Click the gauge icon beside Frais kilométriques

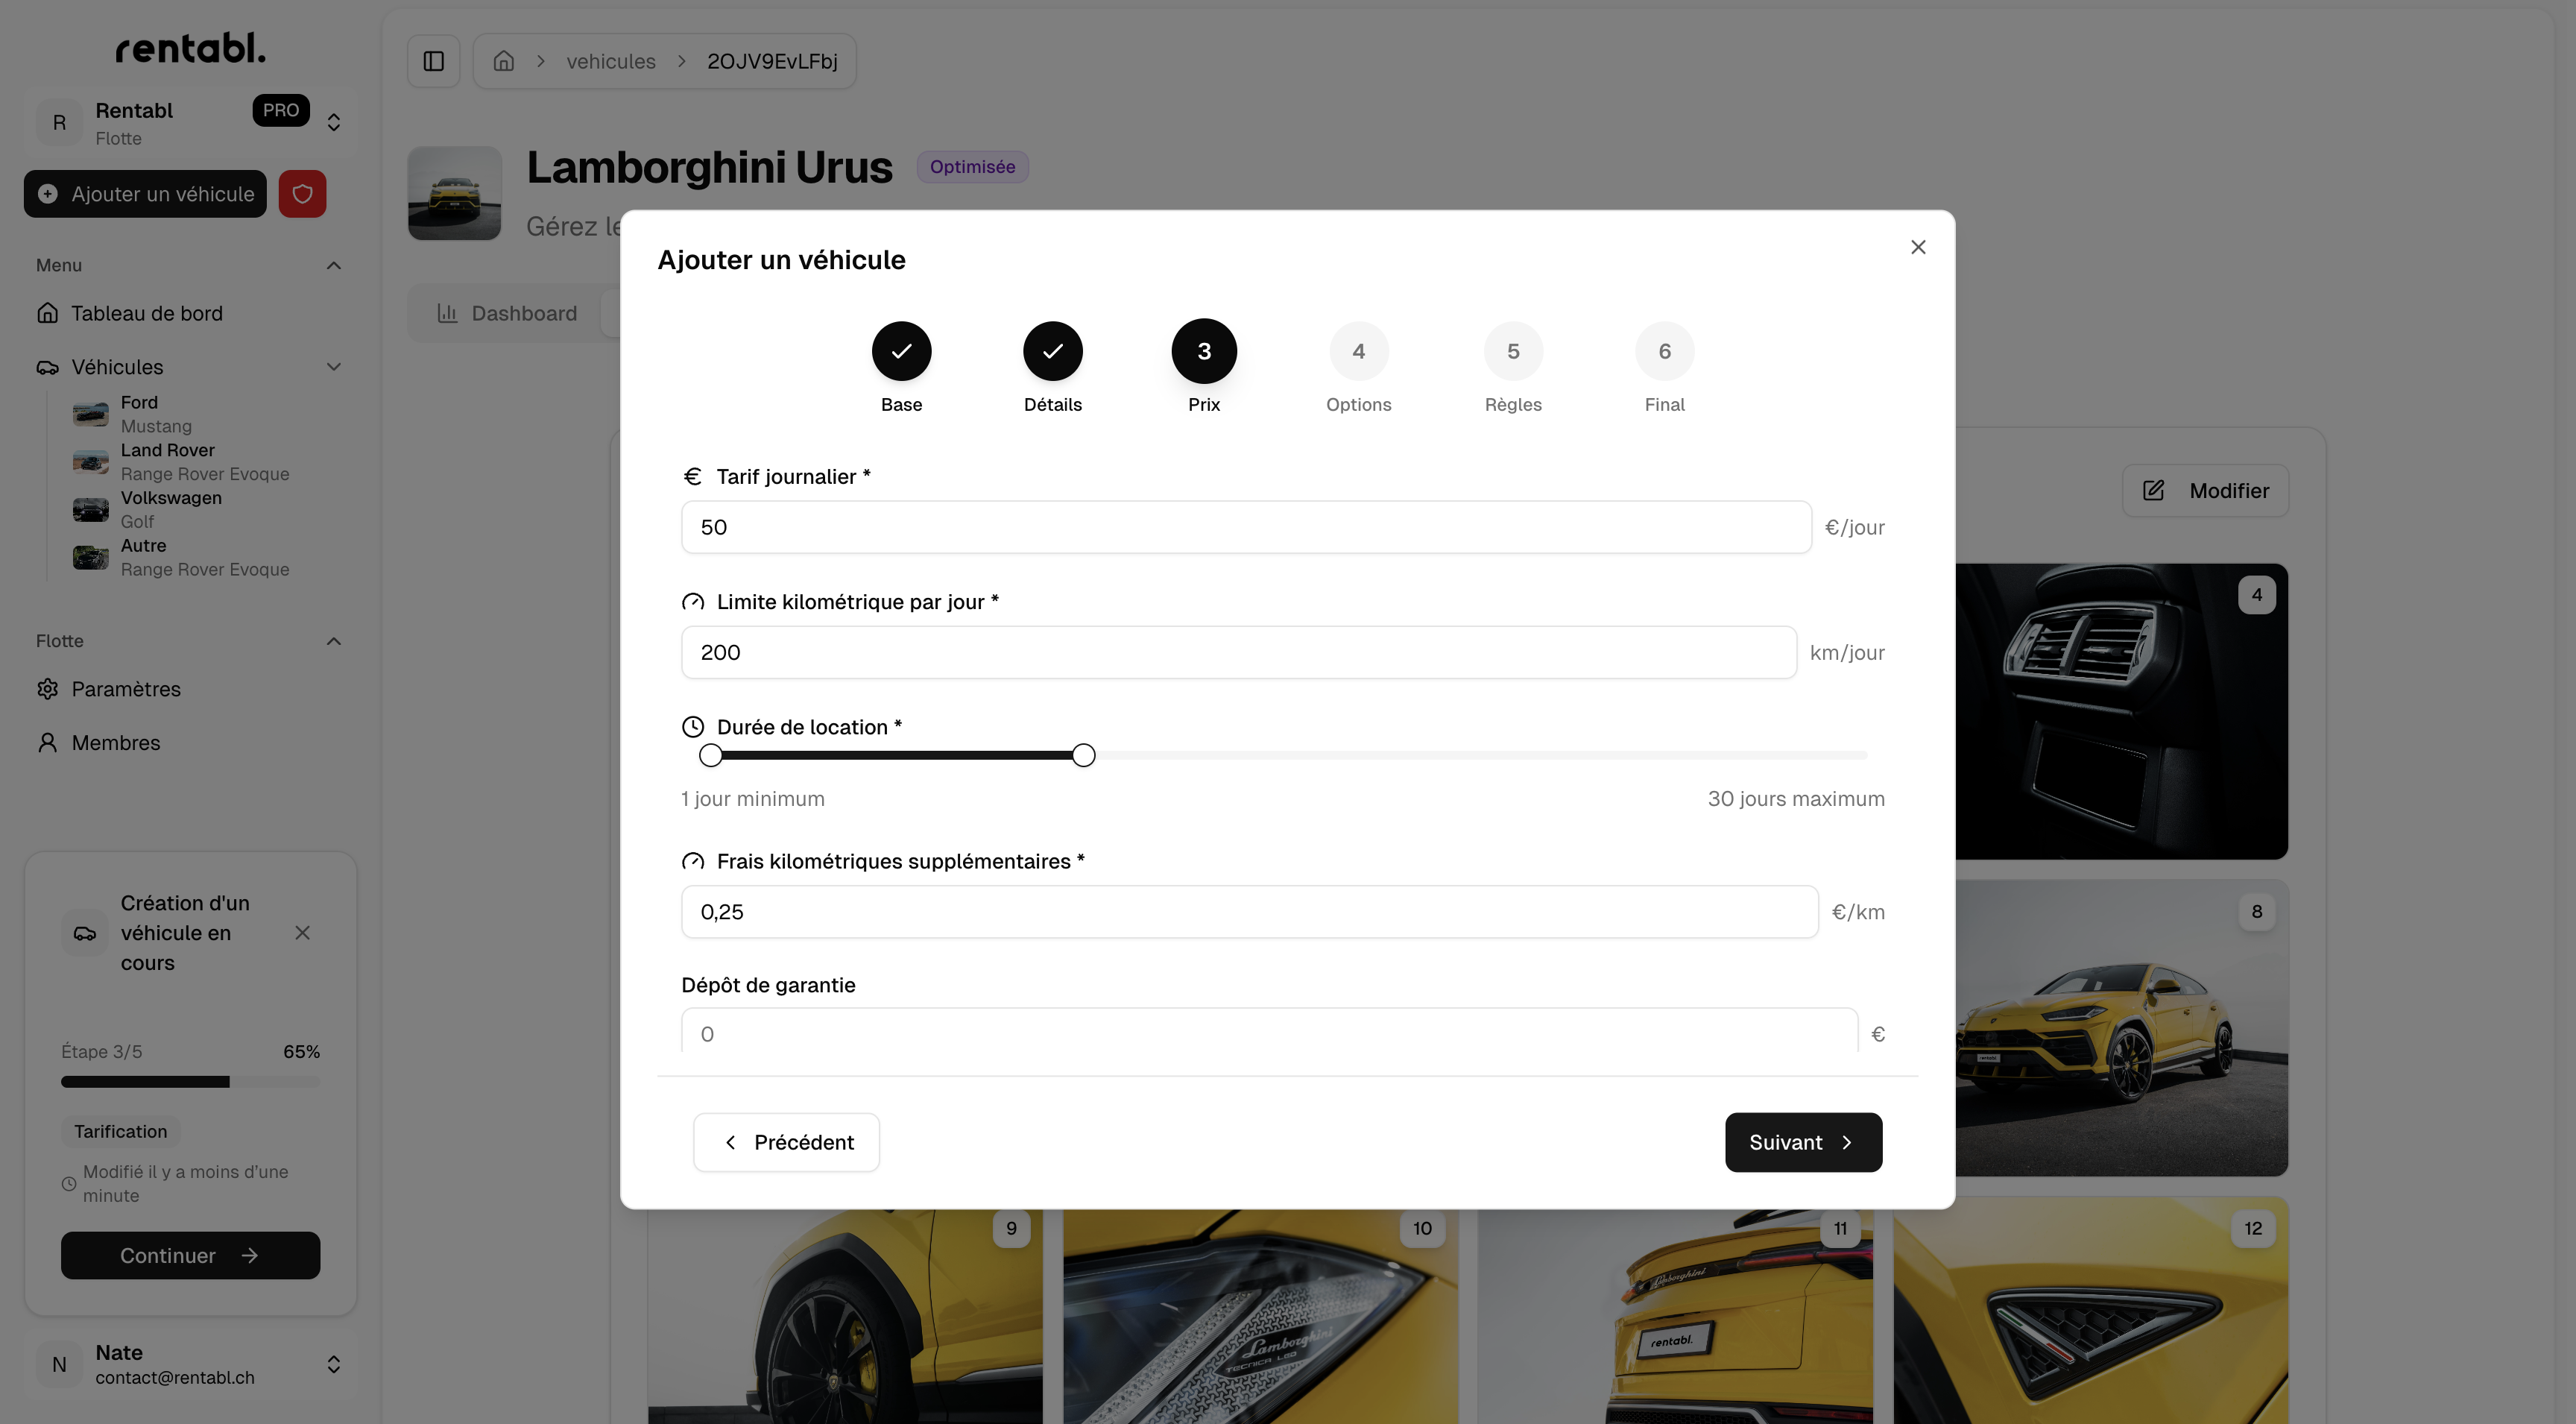coord(692,861)
